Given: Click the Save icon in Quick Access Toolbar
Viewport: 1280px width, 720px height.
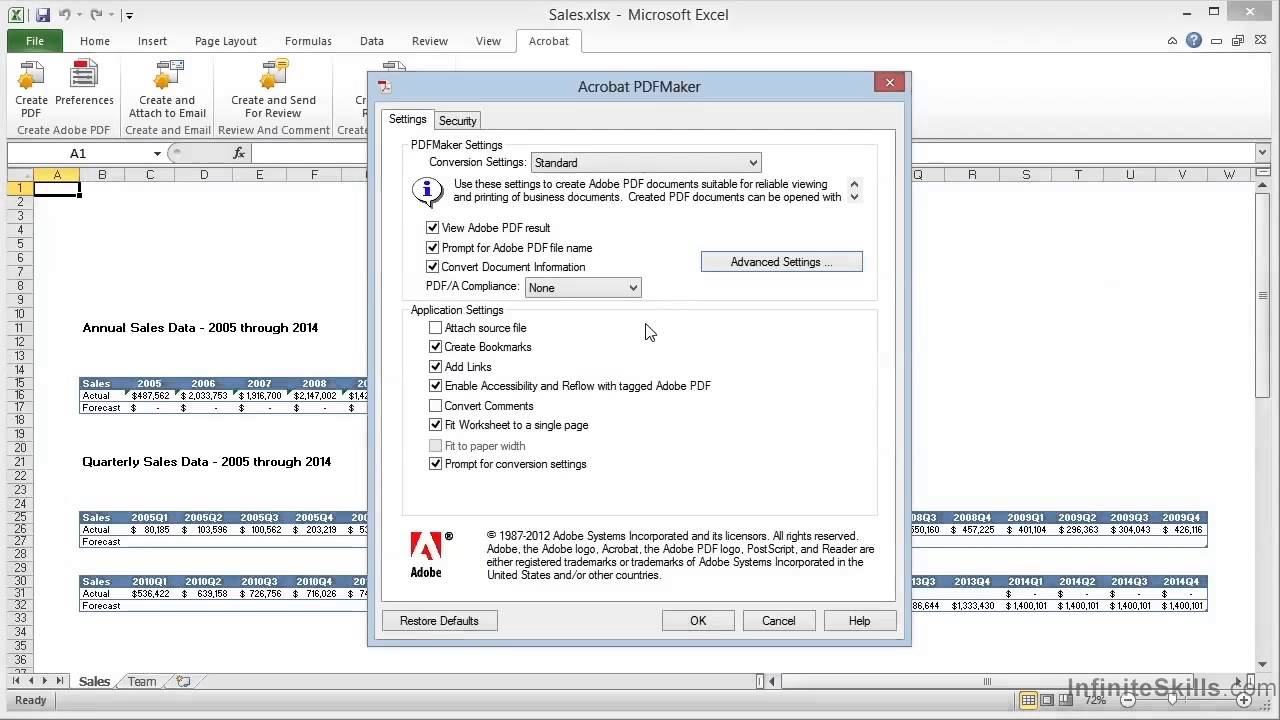Looking at the screenshot, I should point(42,15).
